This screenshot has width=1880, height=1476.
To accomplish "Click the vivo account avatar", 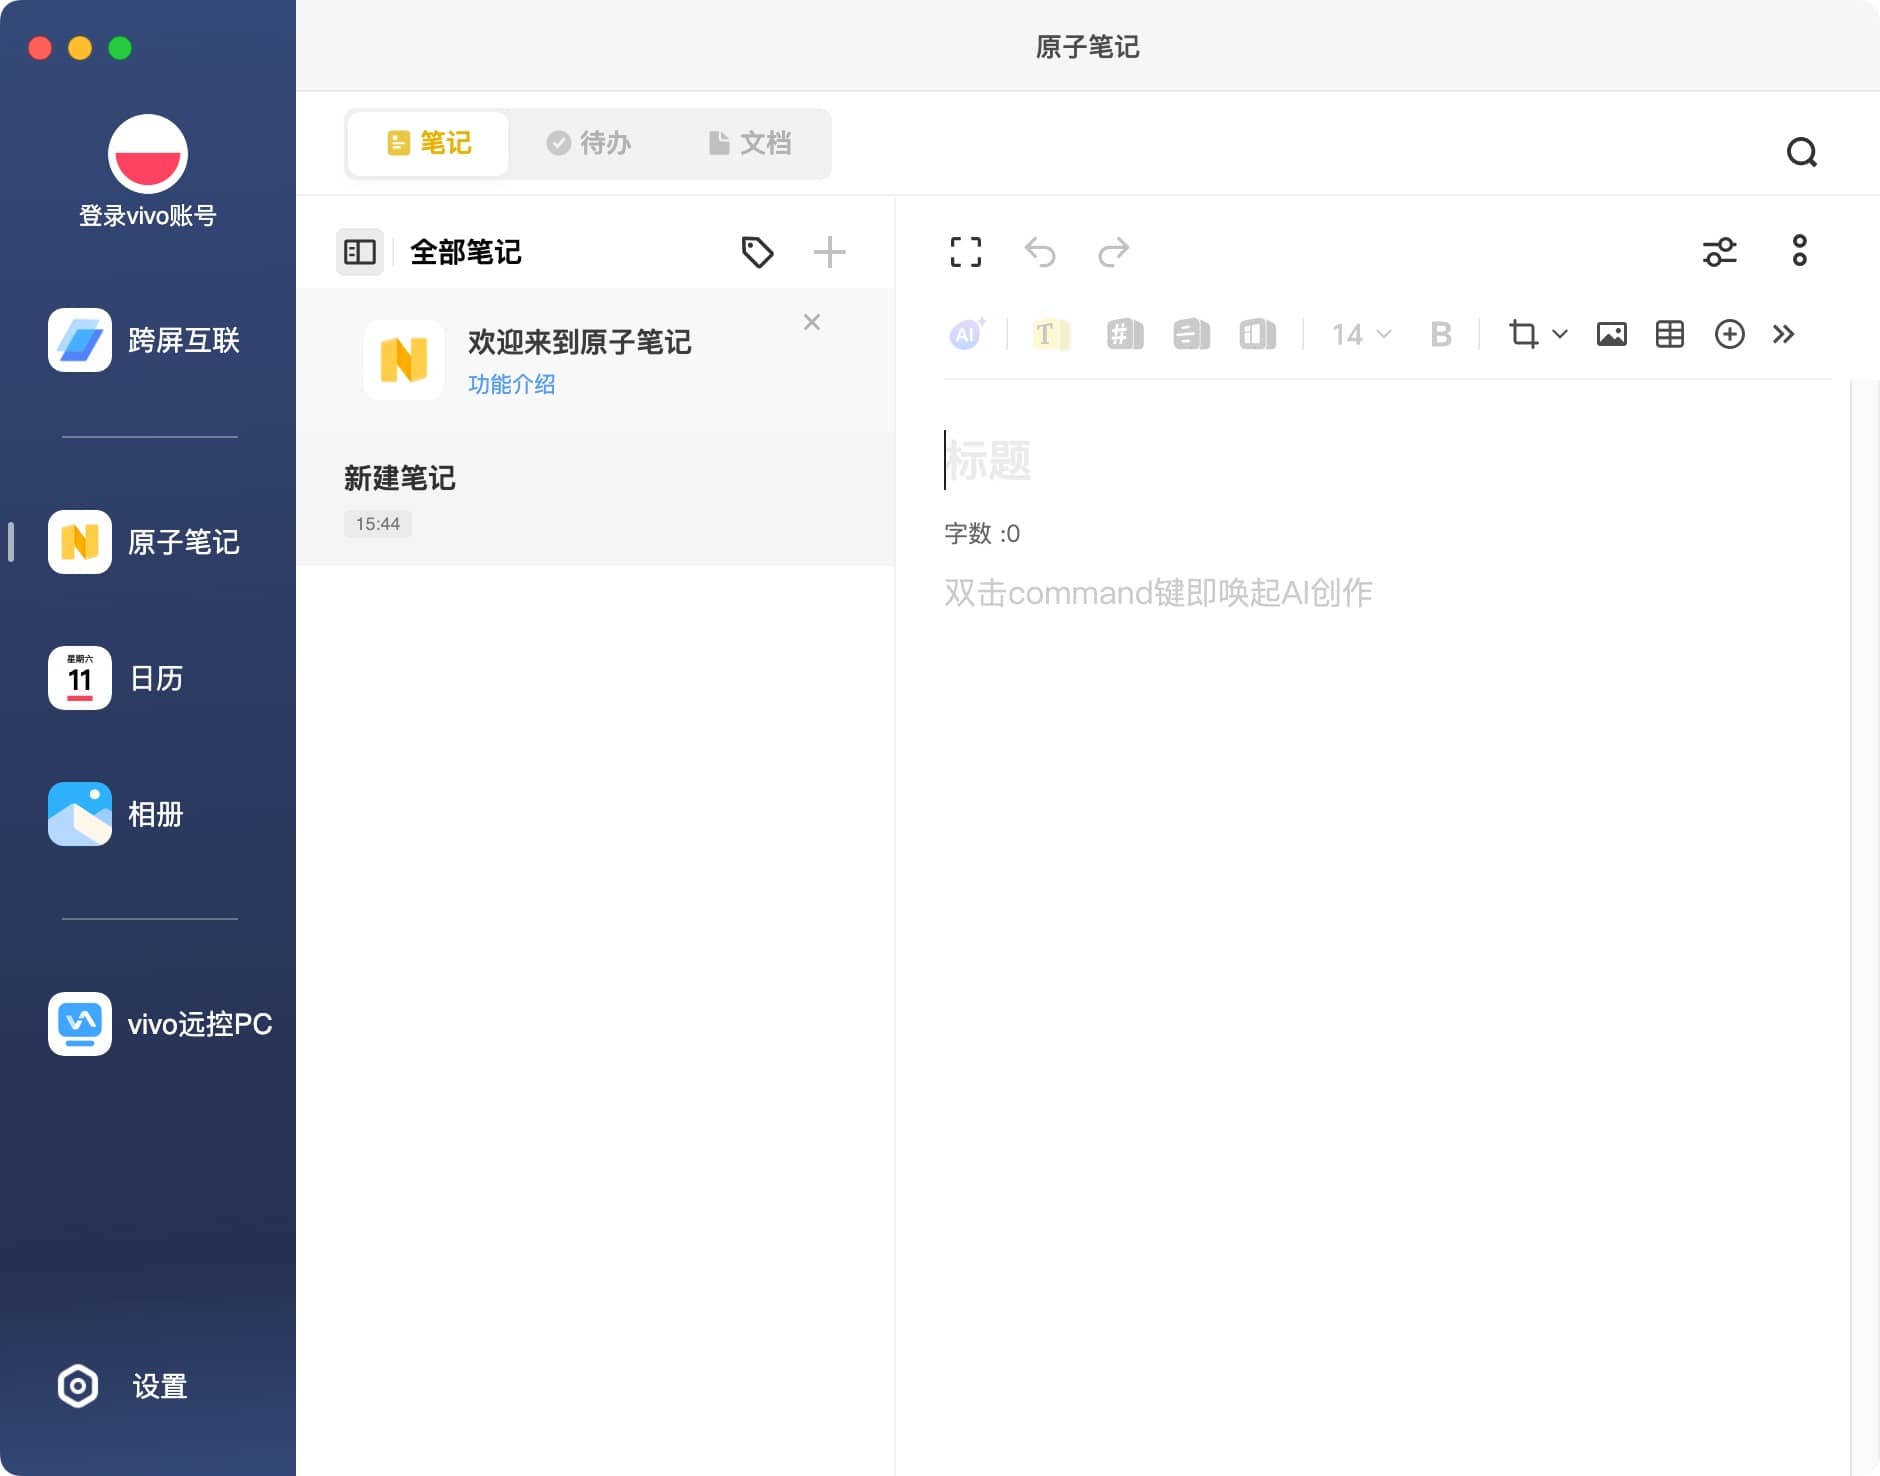I will [148, 154].
